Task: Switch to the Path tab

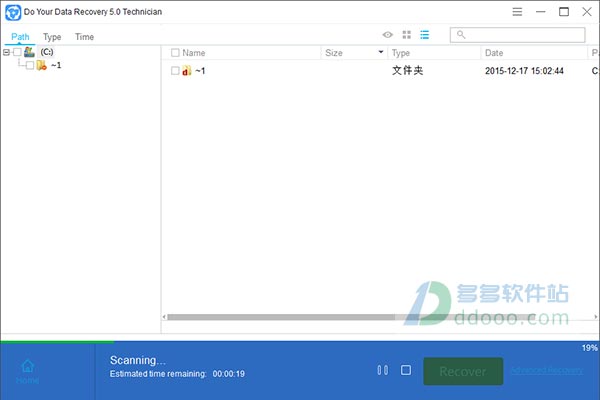Action: click(x=20, y=37)
